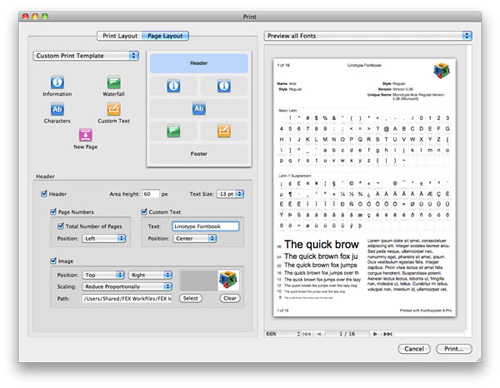The image size is (500, 388).
Task: Open the preview zoom percentage dropdown
Action: [283, 334]
